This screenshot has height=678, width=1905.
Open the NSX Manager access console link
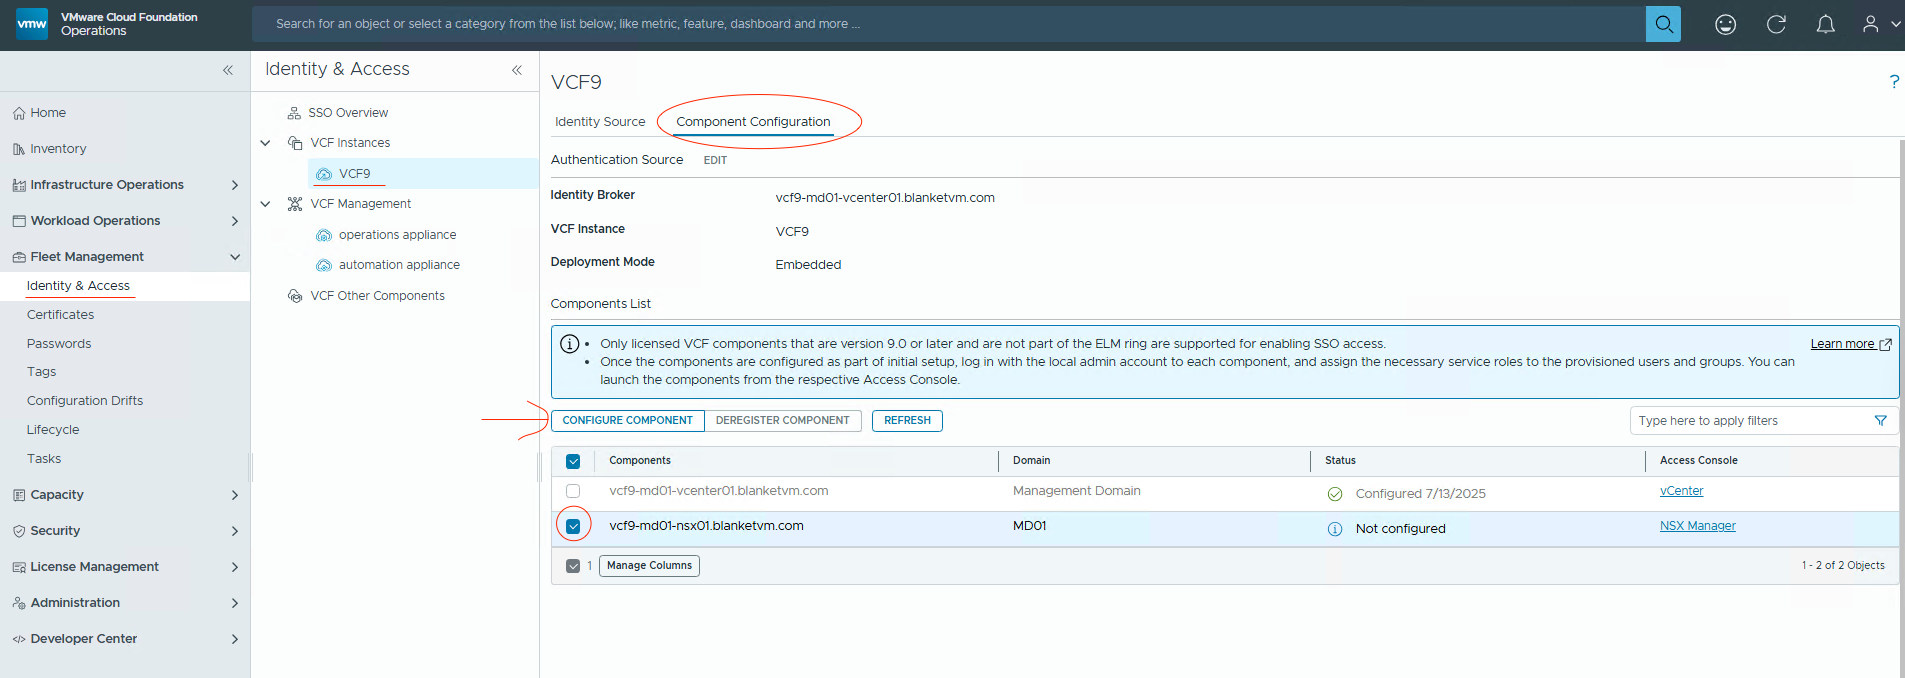pos(1697,526)
